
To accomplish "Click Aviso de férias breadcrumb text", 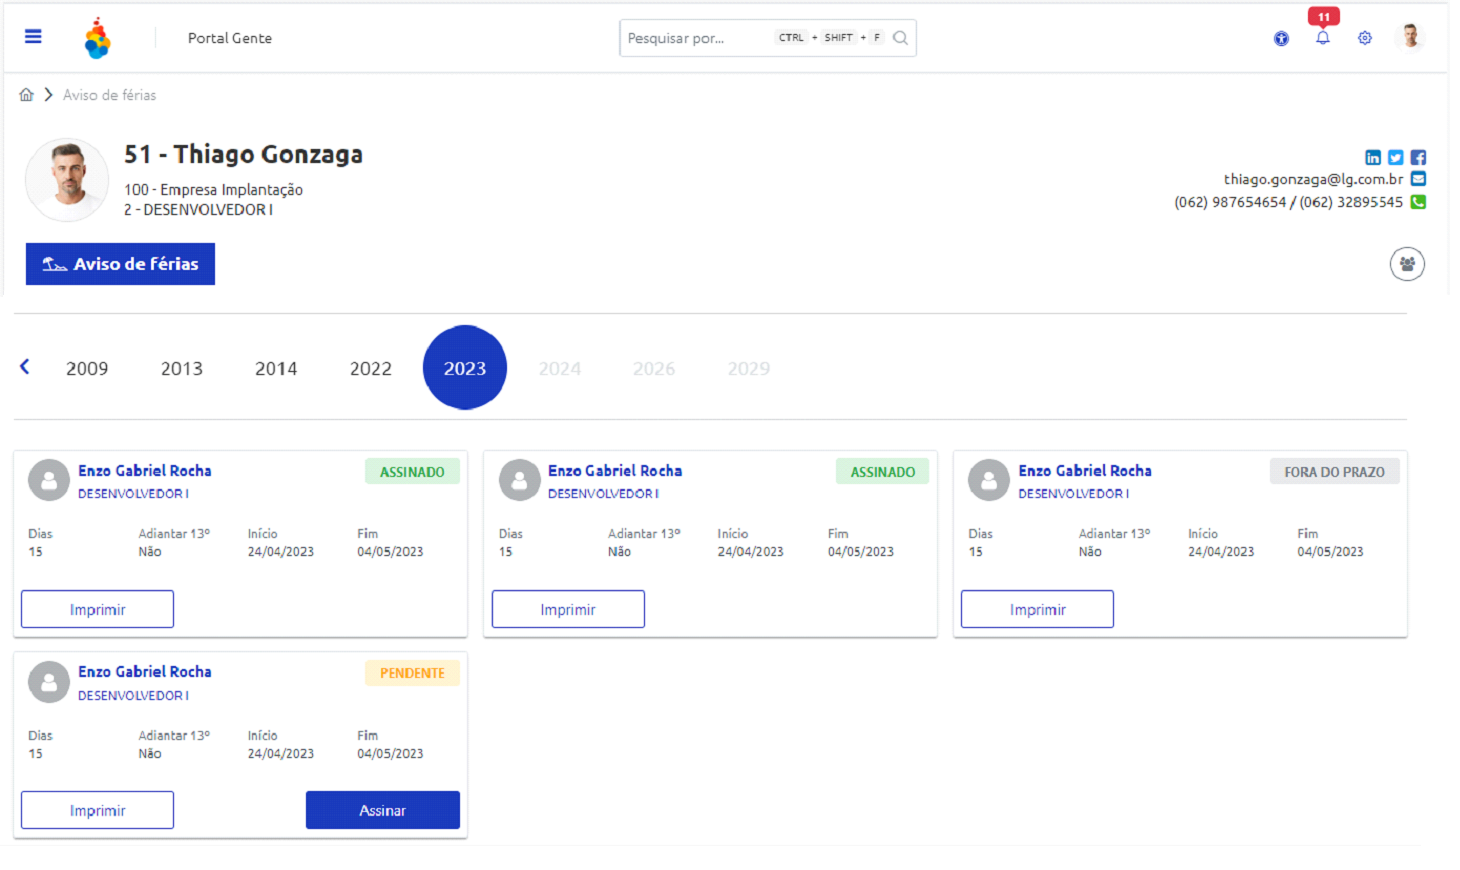I will pos(109,95).
